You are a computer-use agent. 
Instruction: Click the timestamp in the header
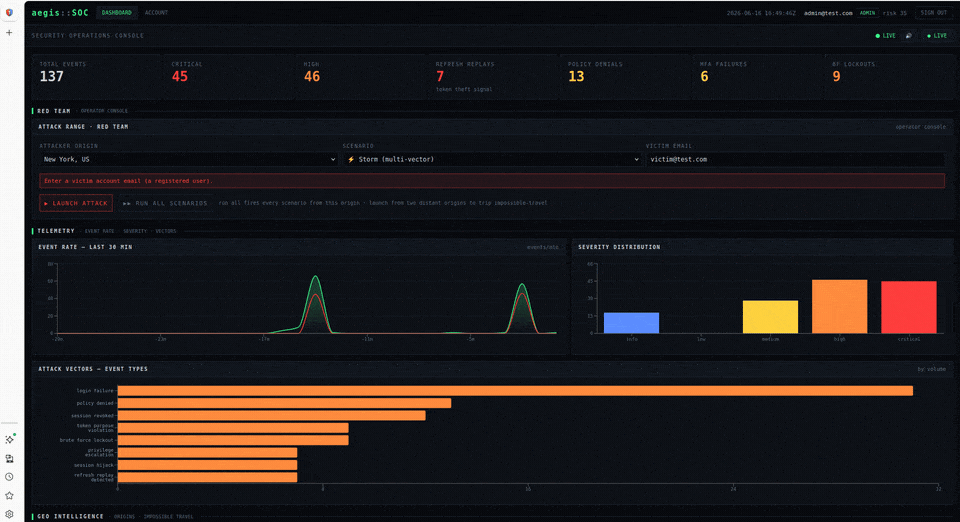click(x=761, y=13)
